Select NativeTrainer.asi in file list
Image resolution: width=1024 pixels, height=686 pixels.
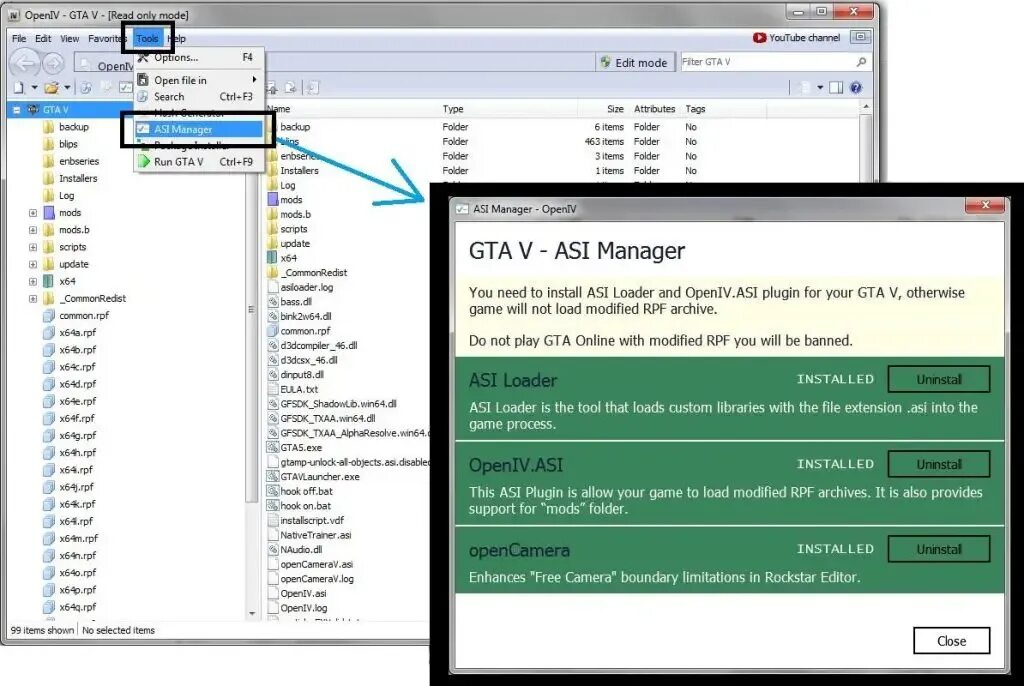pyautogui.click(x=315, y=535)
